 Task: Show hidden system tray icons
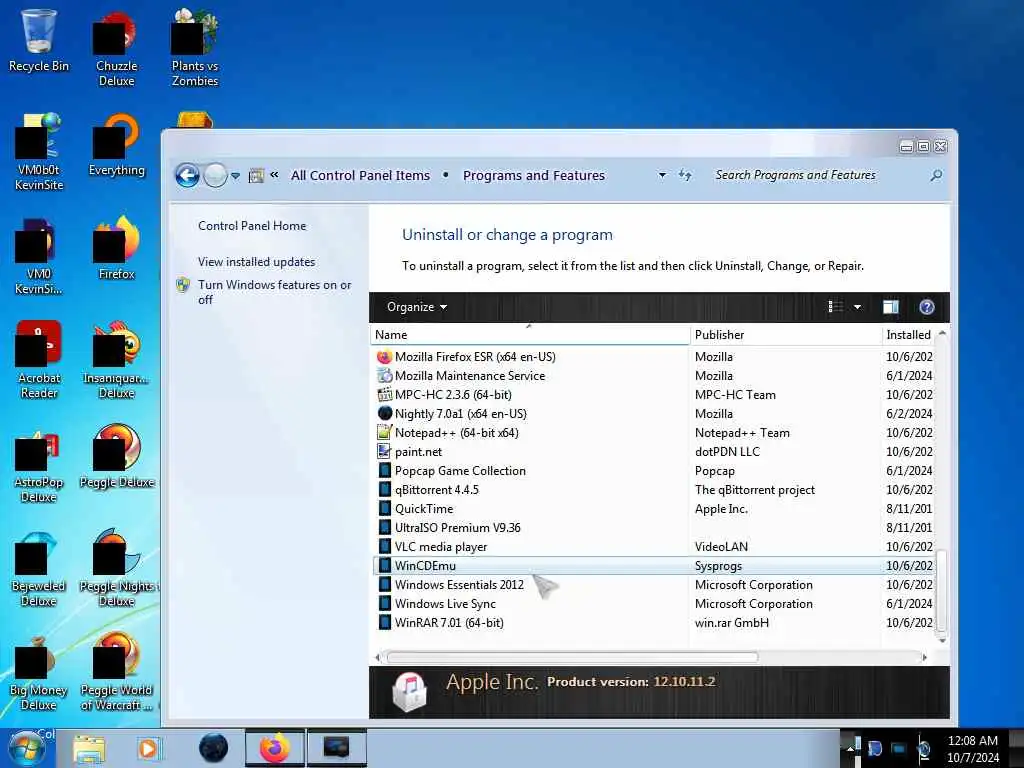(850, 749)
